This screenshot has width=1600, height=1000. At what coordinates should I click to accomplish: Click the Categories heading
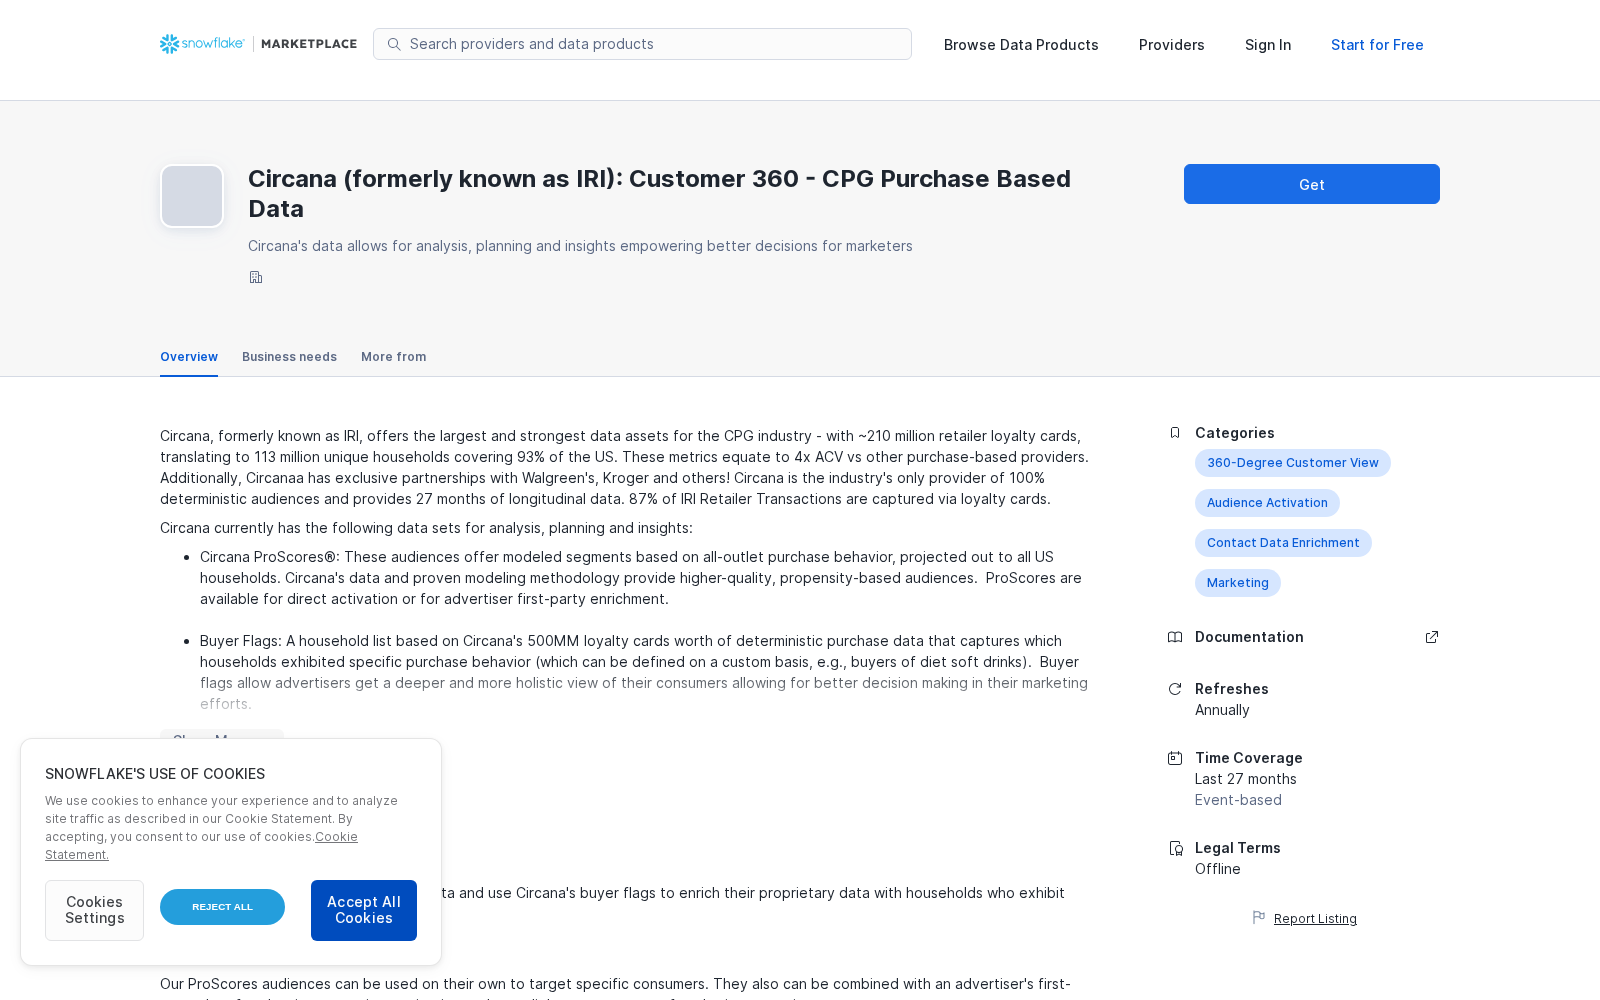(x=1235, y=433)
